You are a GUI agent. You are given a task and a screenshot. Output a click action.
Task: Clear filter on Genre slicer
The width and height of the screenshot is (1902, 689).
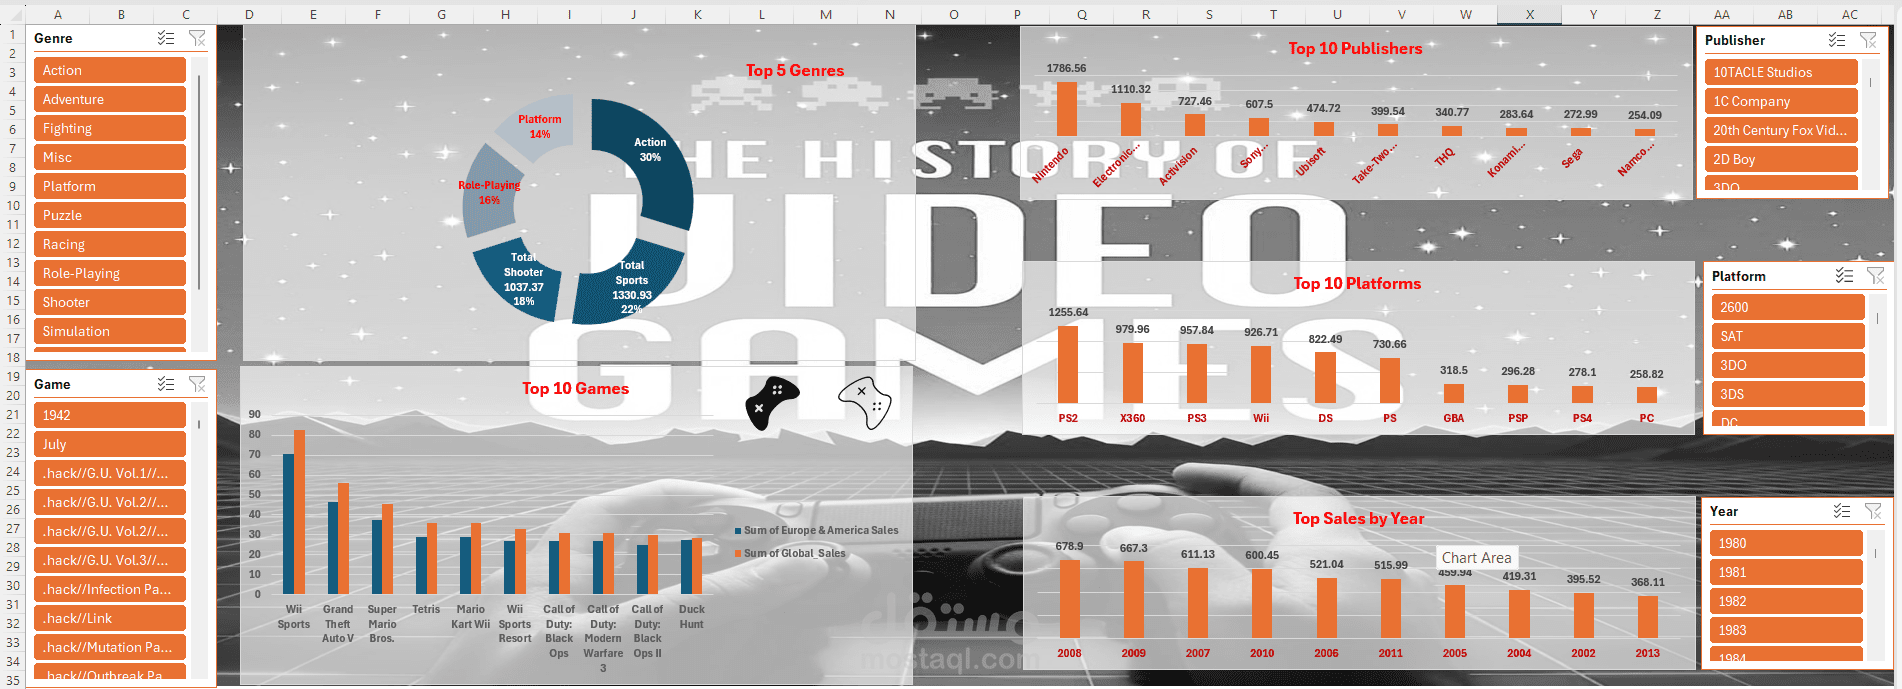(x=197, y=38)
